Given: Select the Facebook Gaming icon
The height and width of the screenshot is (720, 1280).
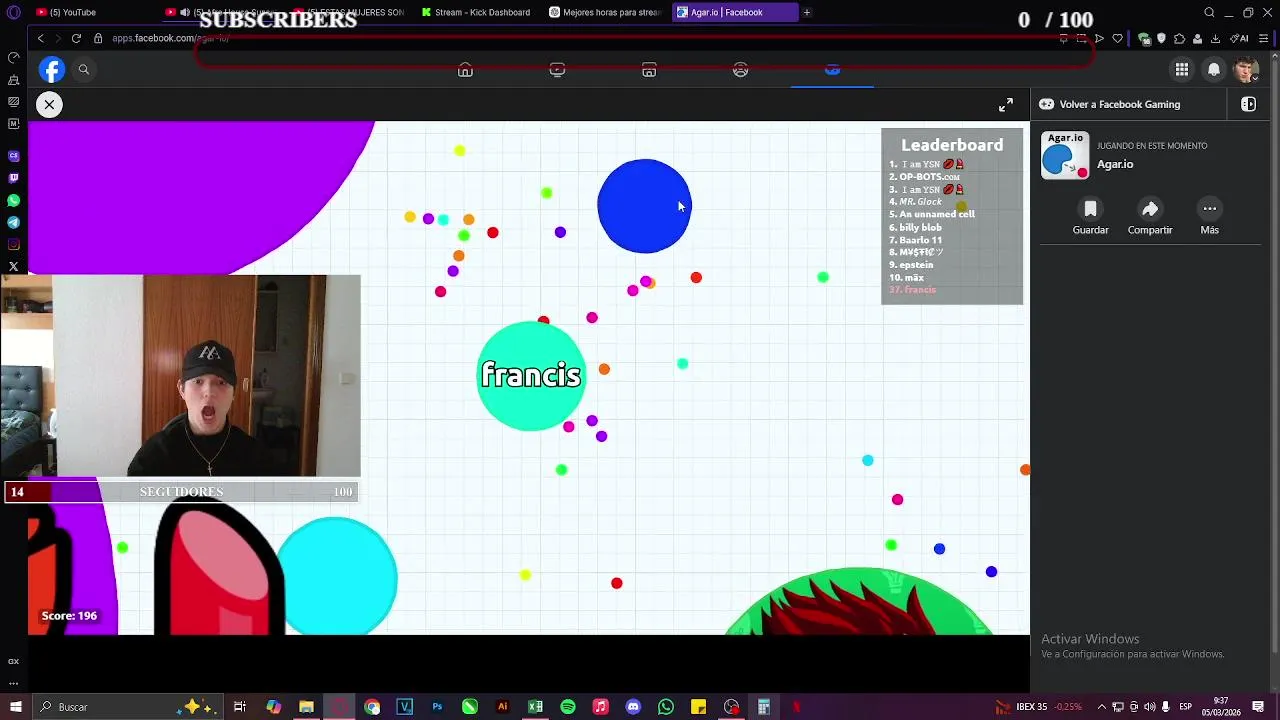Looking at the screenshot, I should click(832, 70).
